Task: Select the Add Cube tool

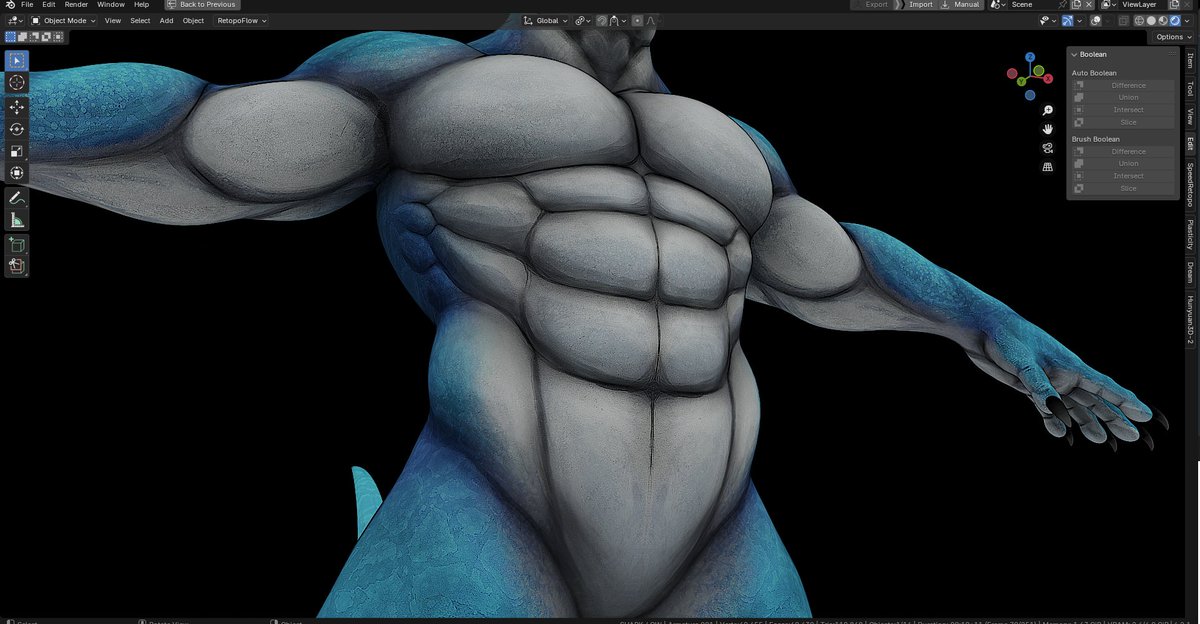Action: (16, 245)
